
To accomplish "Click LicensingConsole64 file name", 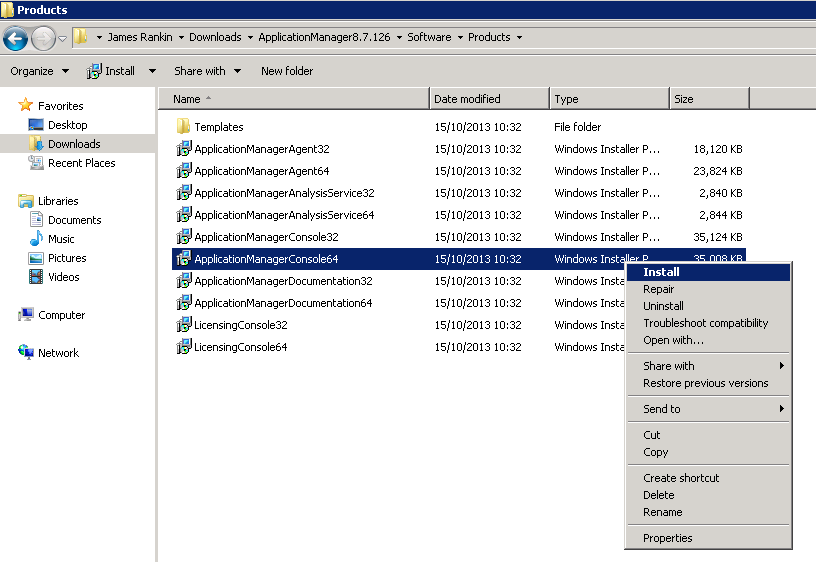I will pos(240,347).
